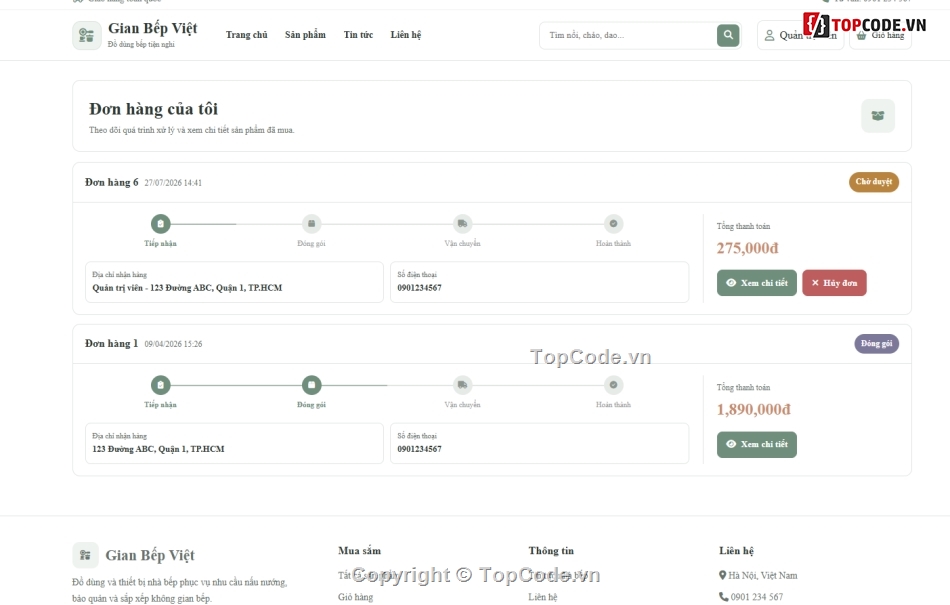Click the Tiếp nhận step icon of Đơn hàng 6
The image size is (950, 605).
[161, 224]
